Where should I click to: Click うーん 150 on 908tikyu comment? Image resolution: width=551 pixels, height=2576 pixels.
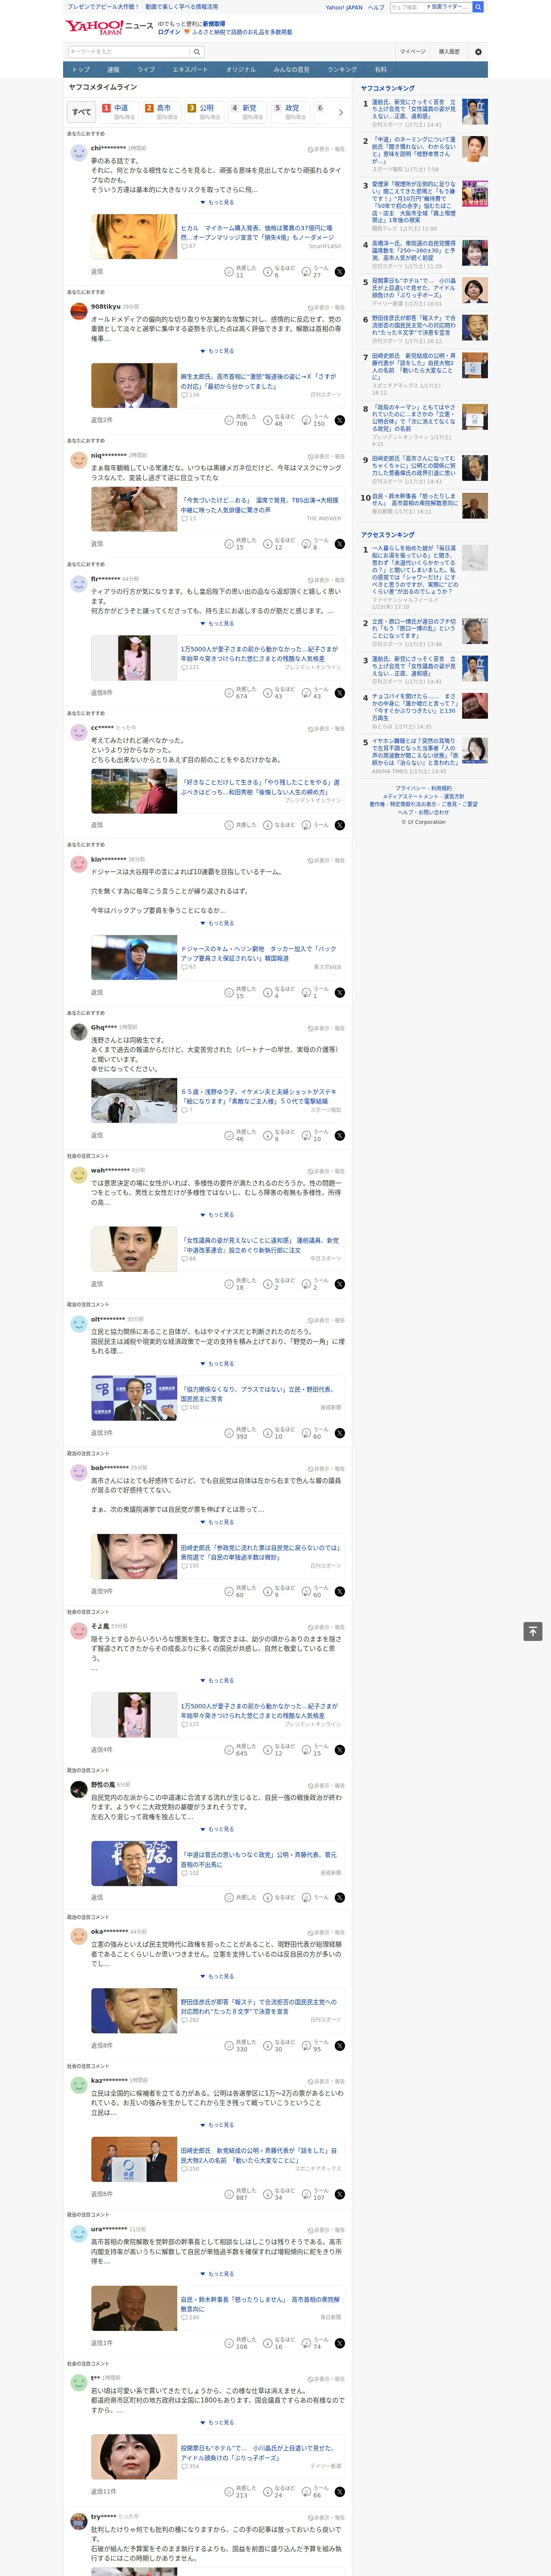pos(316,420)
